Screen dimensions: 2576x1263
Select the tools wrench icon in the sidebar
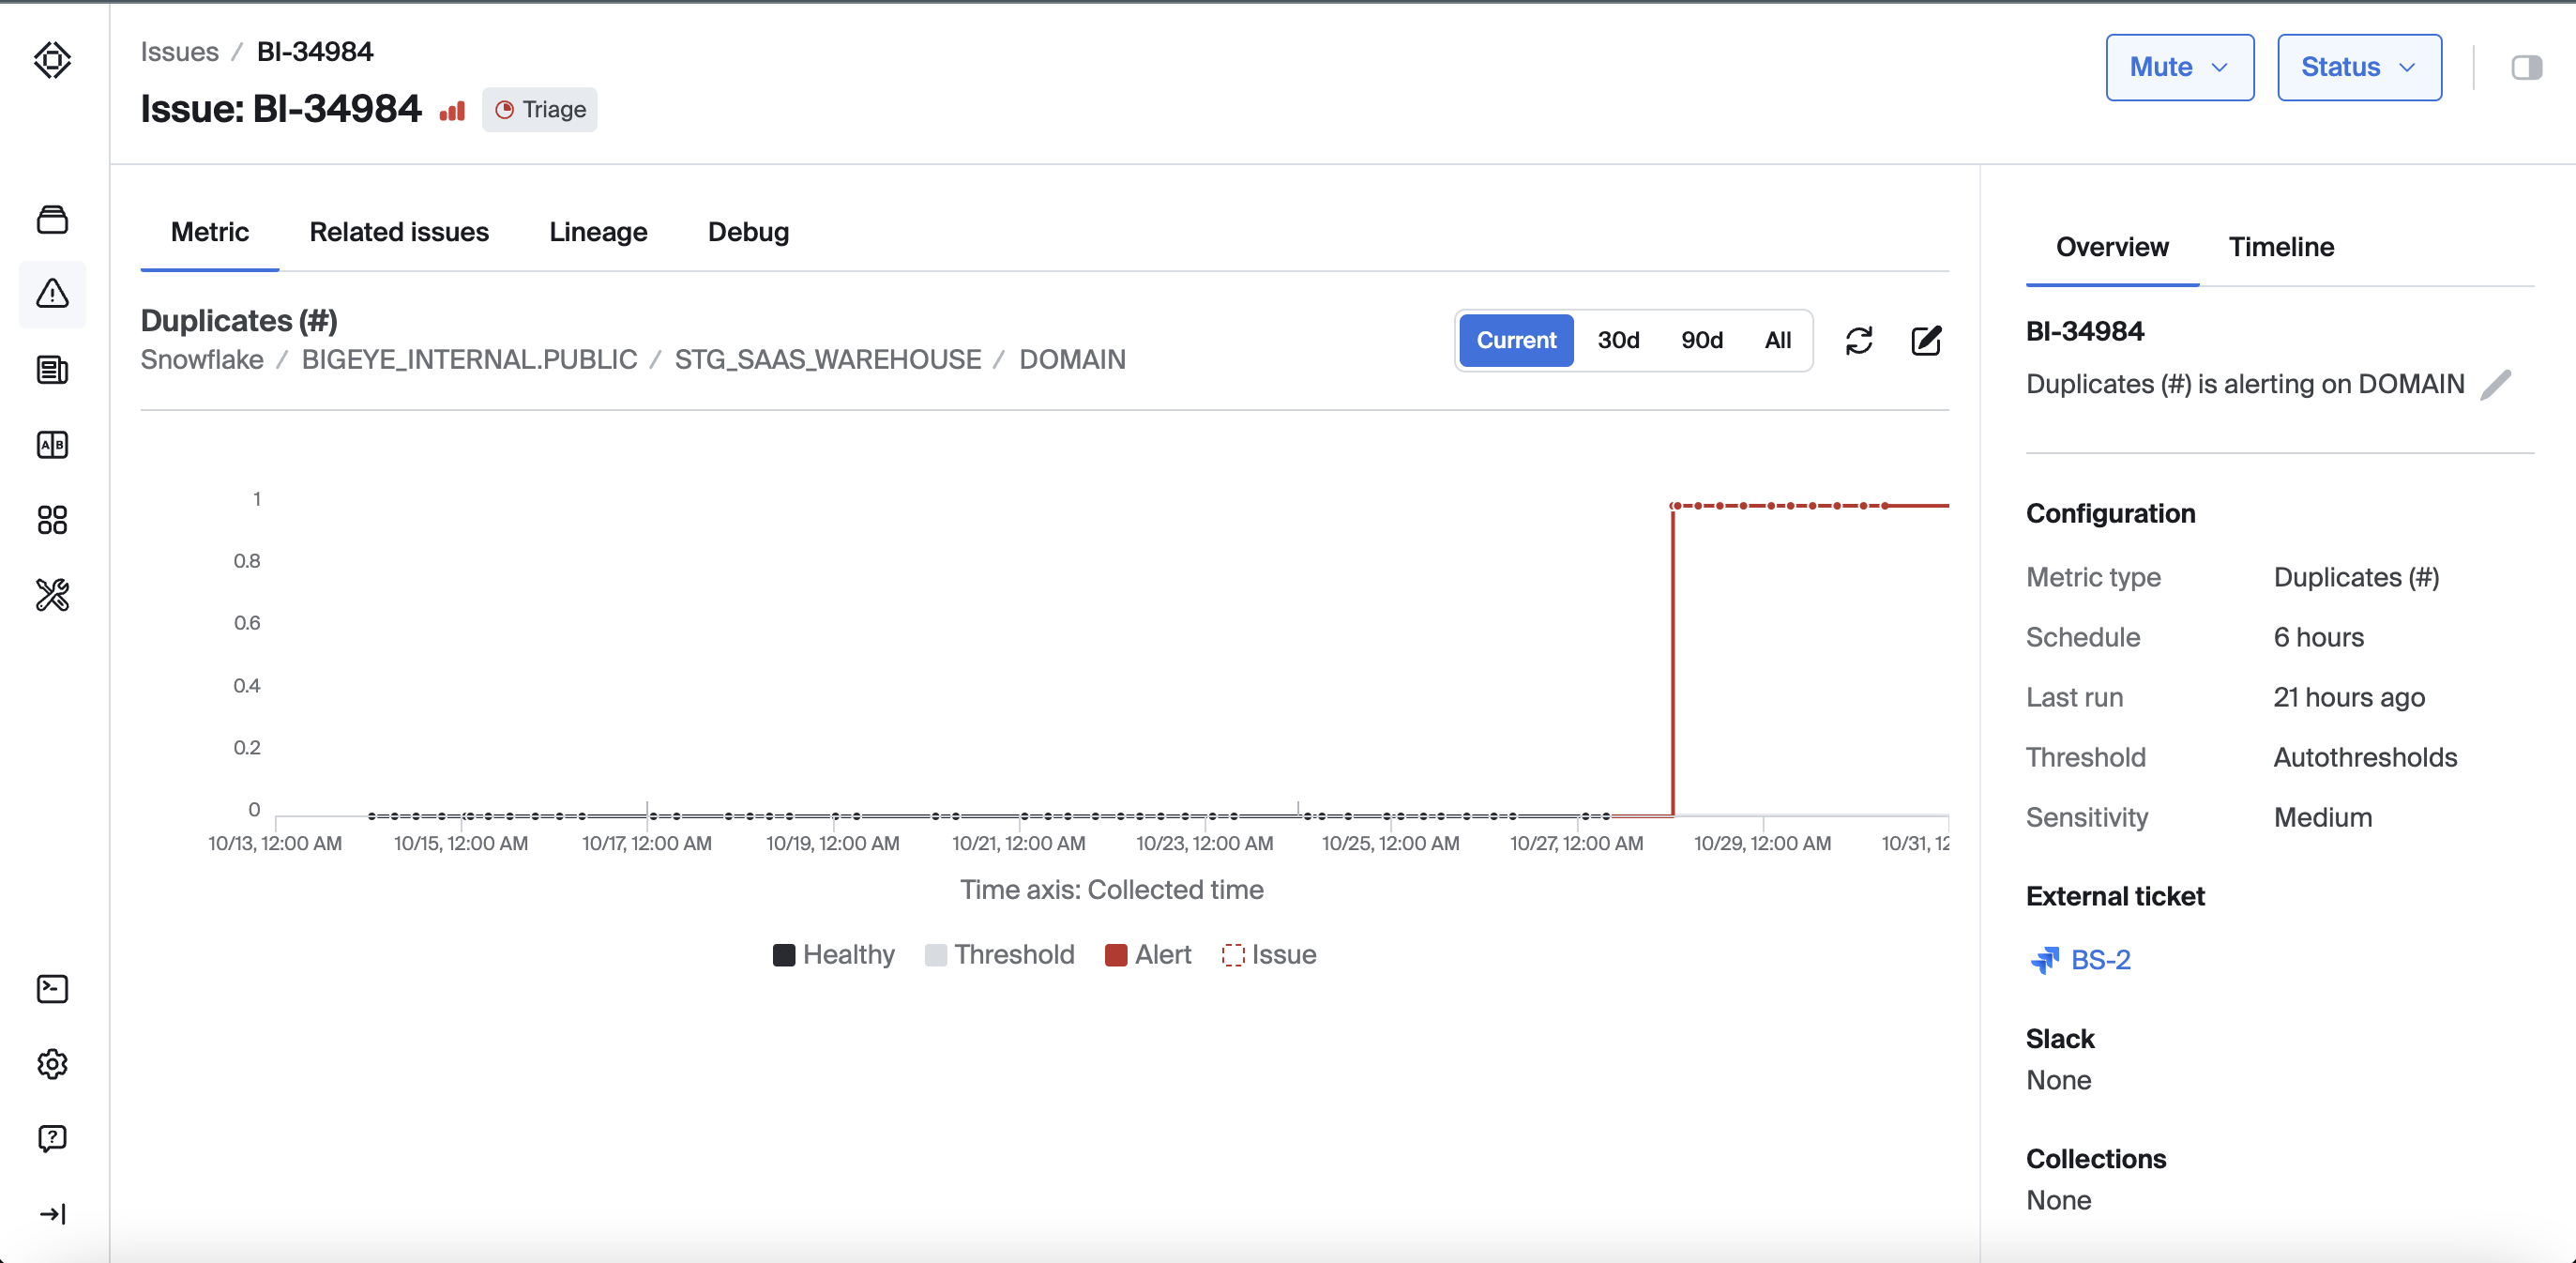pos(52,594)
